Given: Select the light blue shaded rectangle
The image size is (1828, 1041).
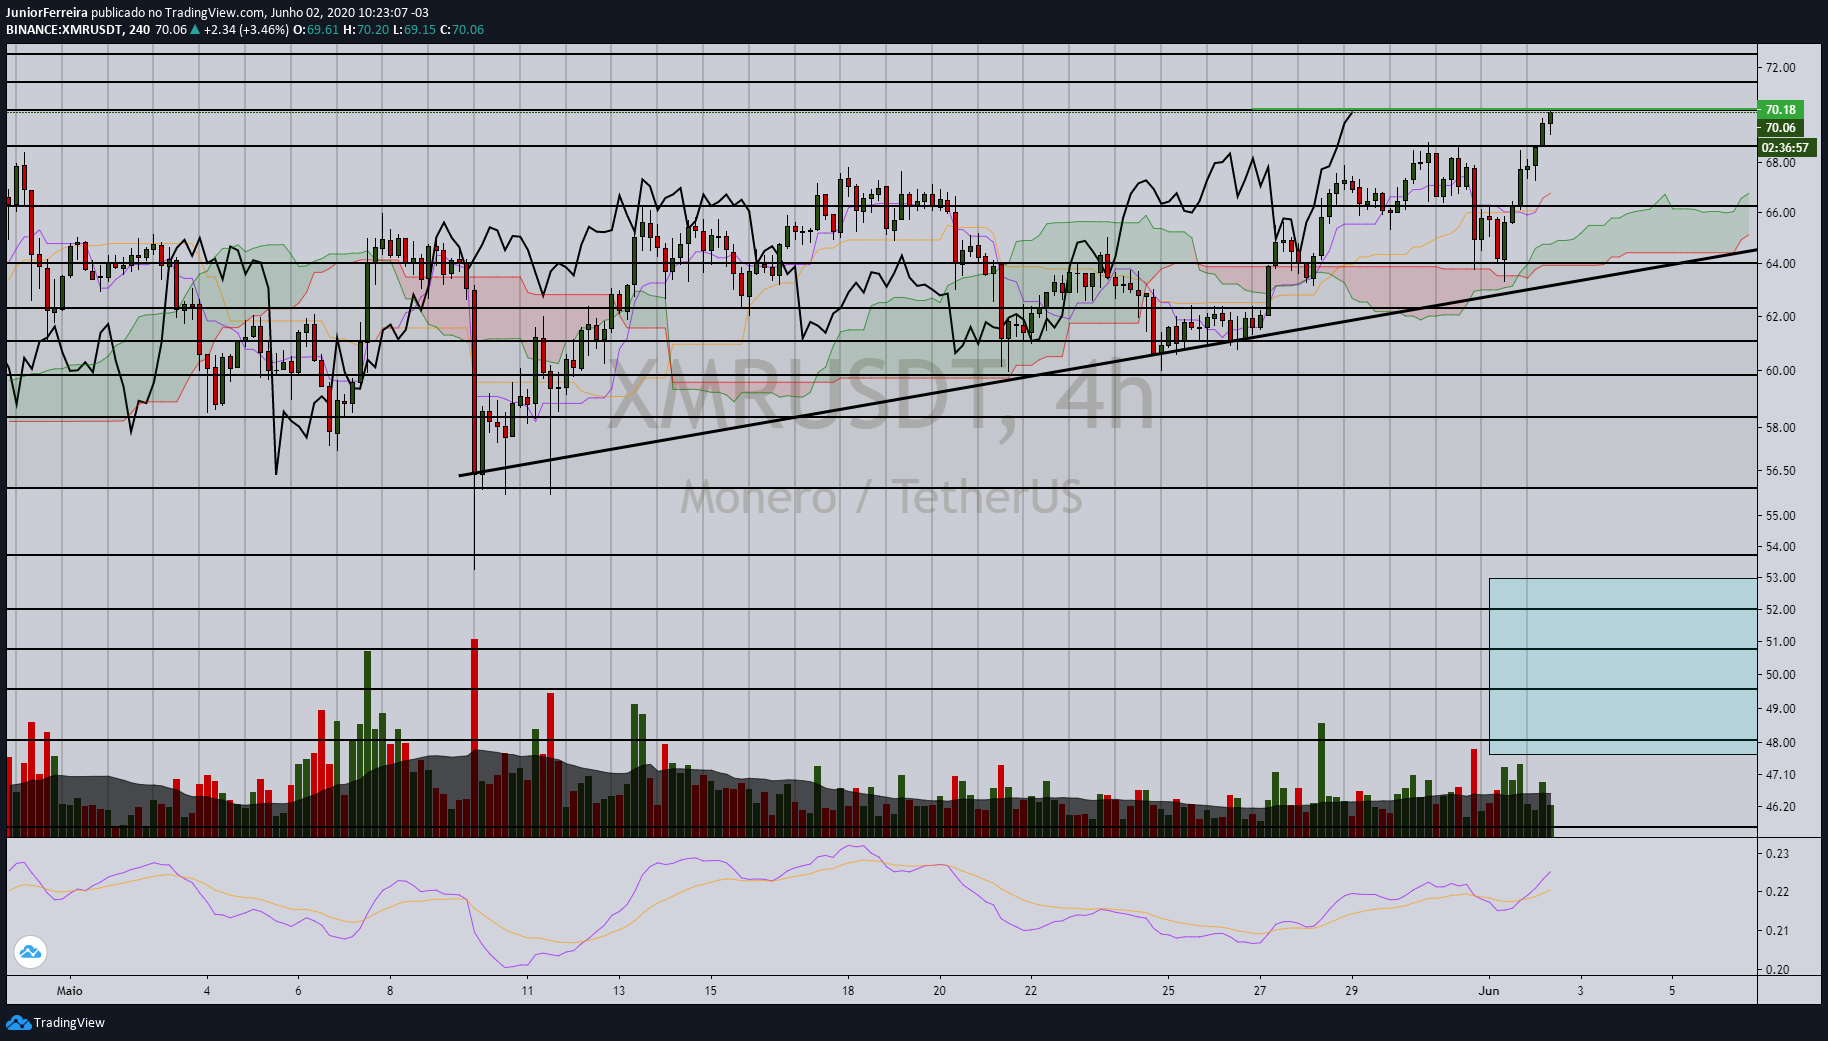Looking at the screenshot, I should pyautogui.click(x=1622, y=666).
